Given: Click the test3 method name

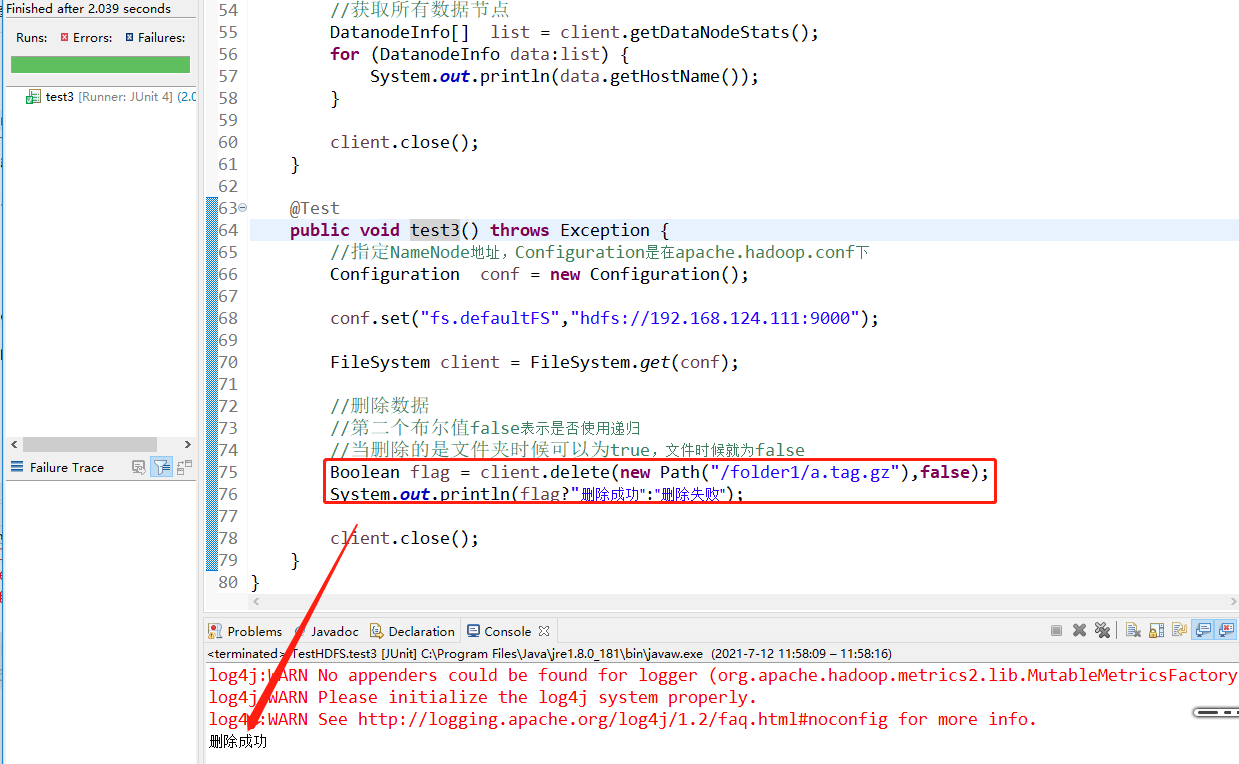Looking at the screenshot, I should pyautogui.click(x=435, y=230).
